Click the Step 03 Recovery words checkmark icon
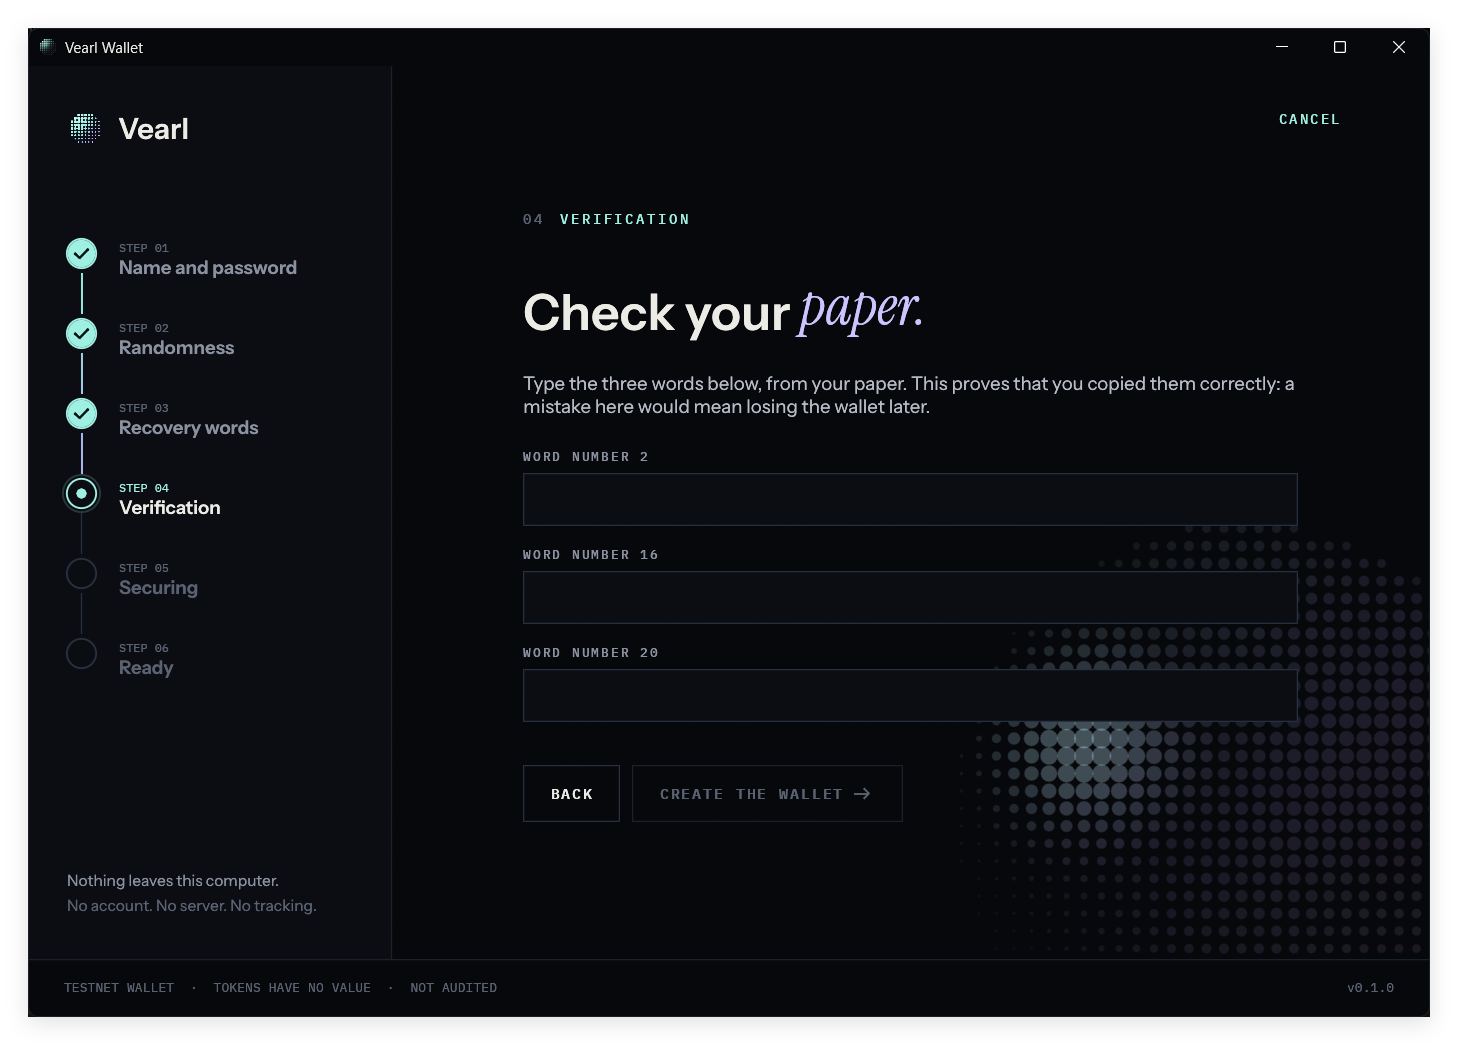Screen dimensions: 1458x1045 pyautogui.click(x=82, y=414)
